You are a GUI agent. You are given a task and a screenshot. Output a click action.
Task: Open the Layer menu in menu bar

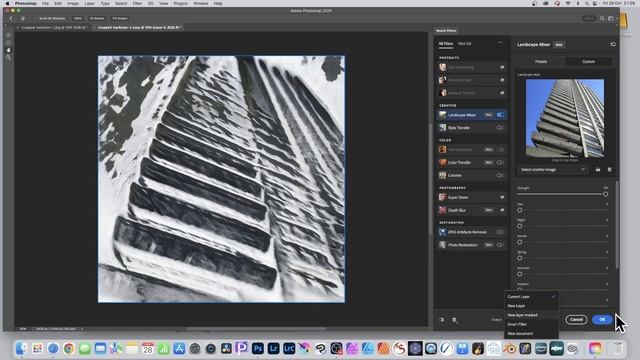pyautogui.click(x=89, y=3)
